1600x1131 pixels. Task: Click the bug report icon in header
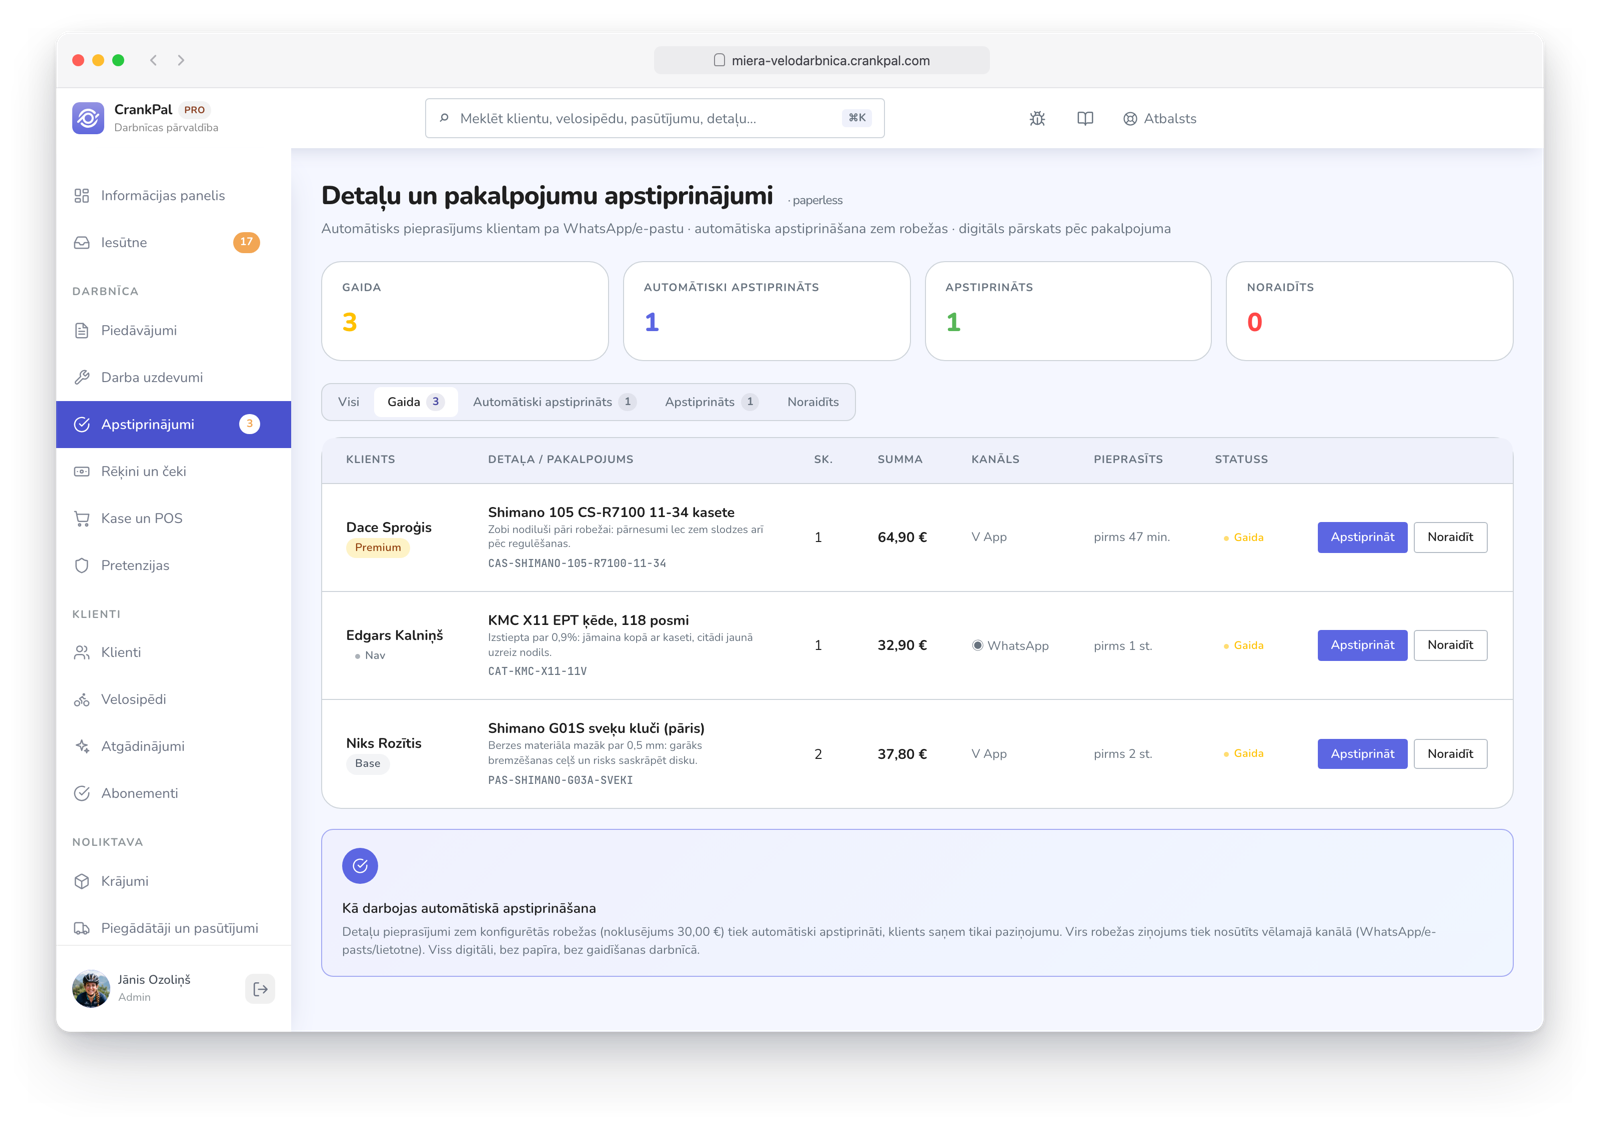click(x=1037, y=119)
